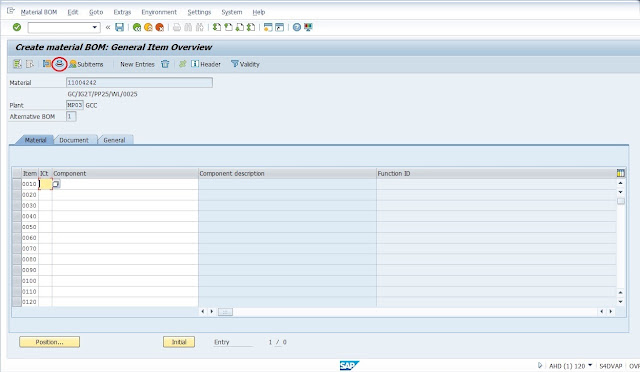Go to previous page icon

pyautogui.click(x=228, y=27)
